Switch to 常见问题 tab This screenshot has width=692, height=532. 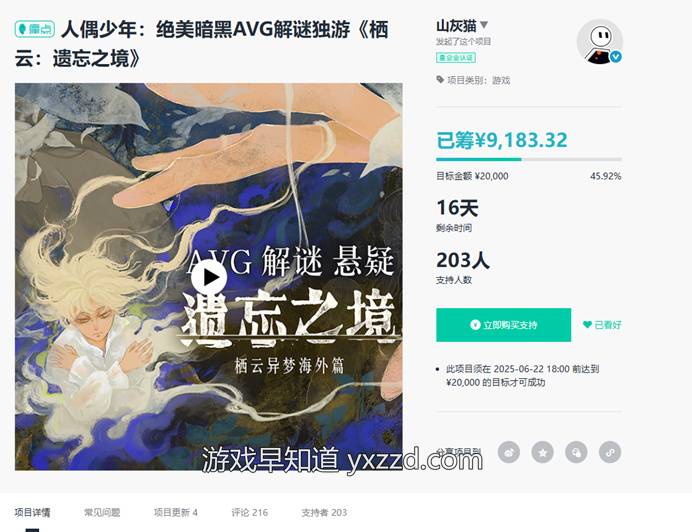[102, 513]
